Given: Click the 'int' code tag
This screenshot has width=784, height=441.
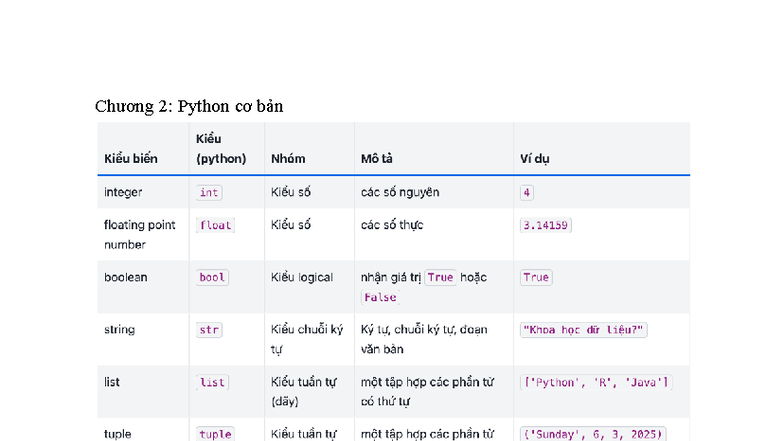Looking at the screenshot, I should click(209, 192).
